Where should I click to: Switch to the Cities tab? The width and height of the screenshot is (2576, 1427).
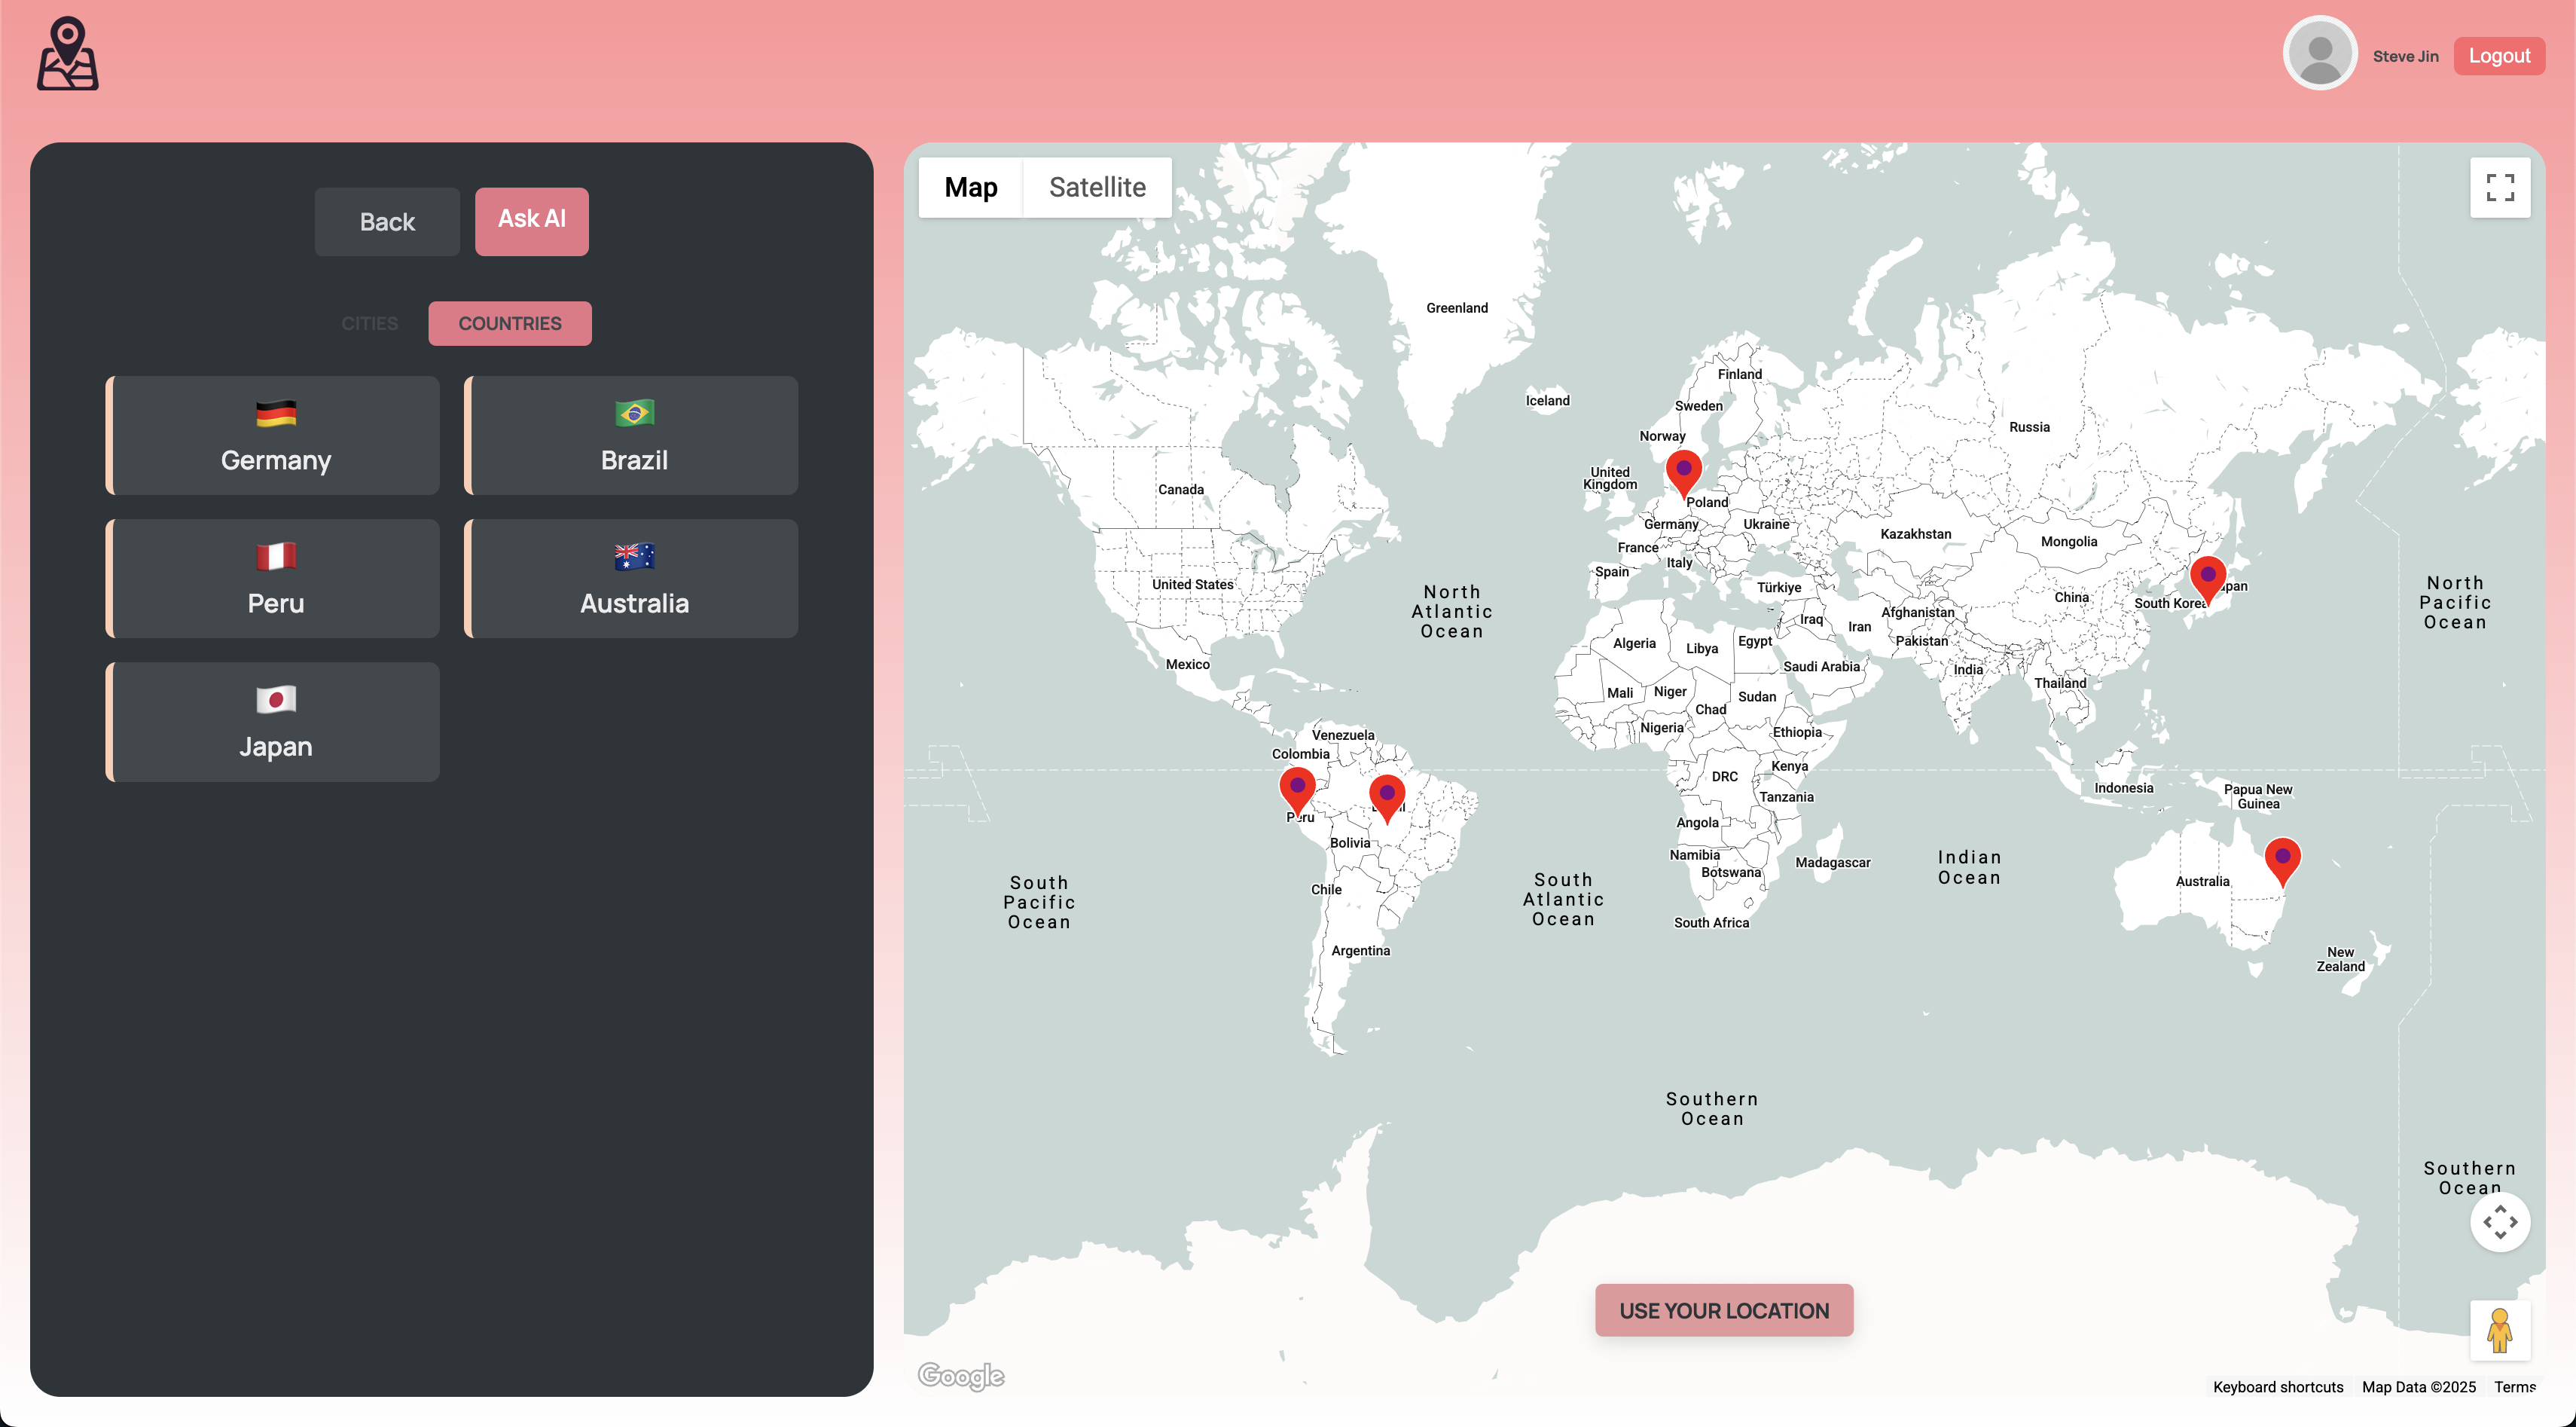(369, 323)
